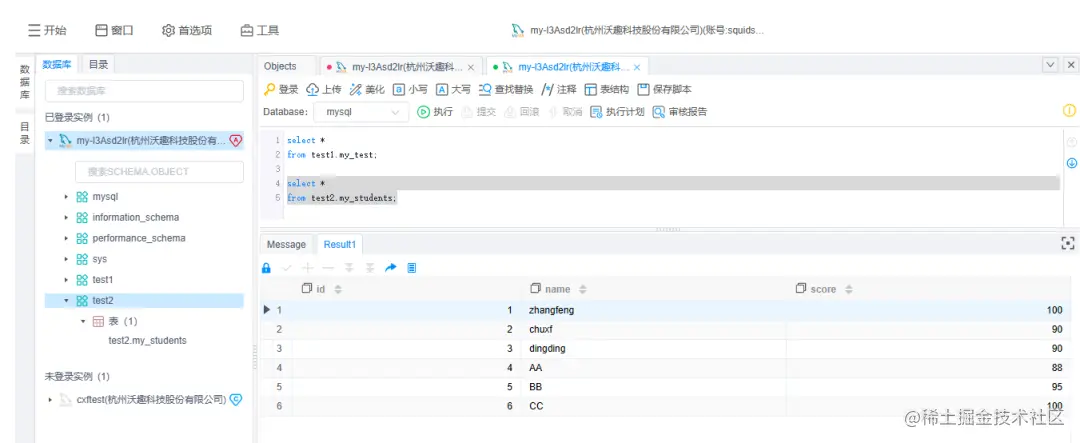The height and width of the screenshot is (443, 1080).
Task: Open the tab list dropdown arrow at top right
Action: tap(1050, 65)
